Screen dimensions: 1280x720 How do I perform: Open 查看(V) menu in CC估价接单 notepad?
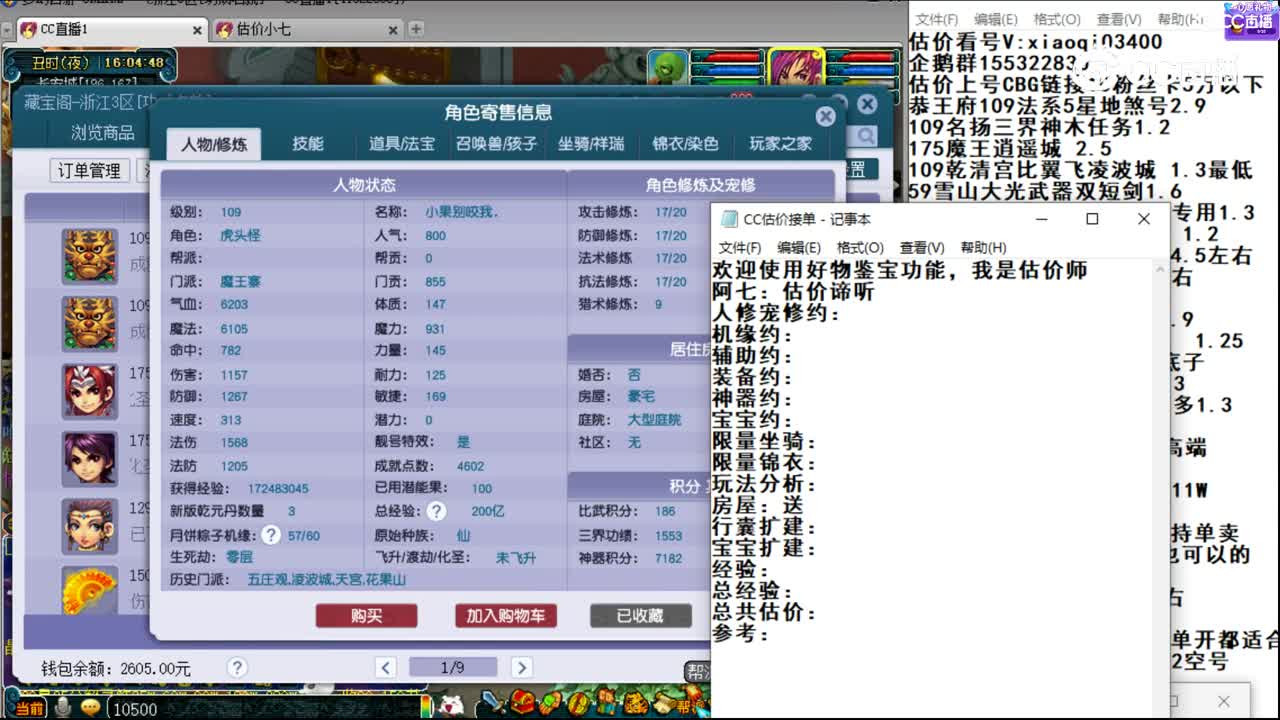(x=922, y=248)
